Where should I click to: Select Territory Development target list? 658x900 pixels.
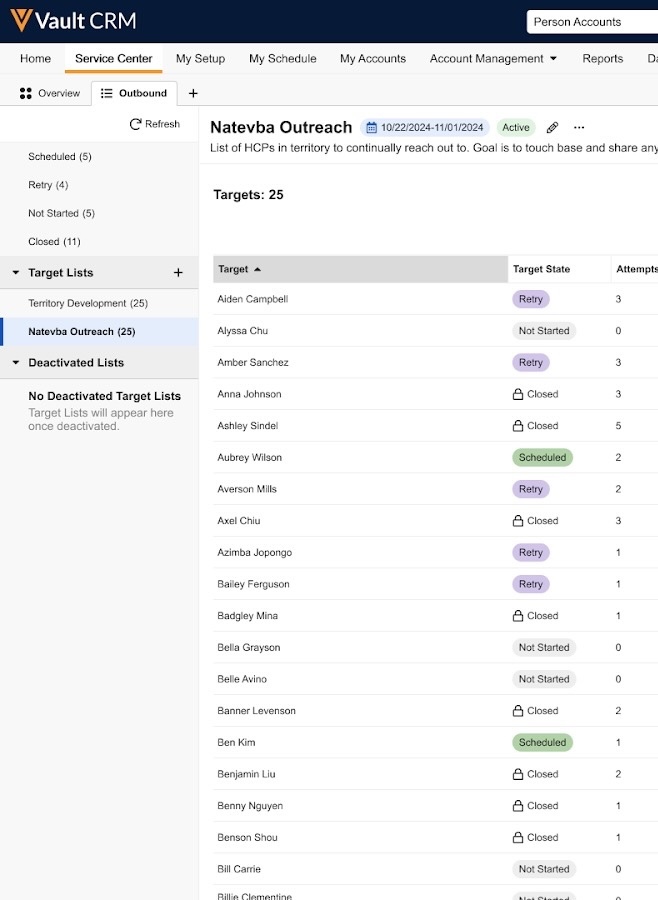88,303
